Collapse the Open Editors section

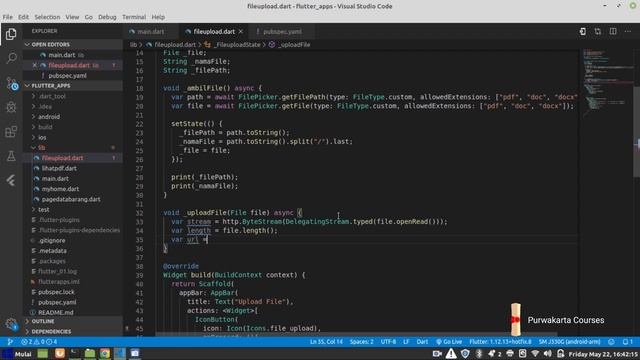click(73, 44)
